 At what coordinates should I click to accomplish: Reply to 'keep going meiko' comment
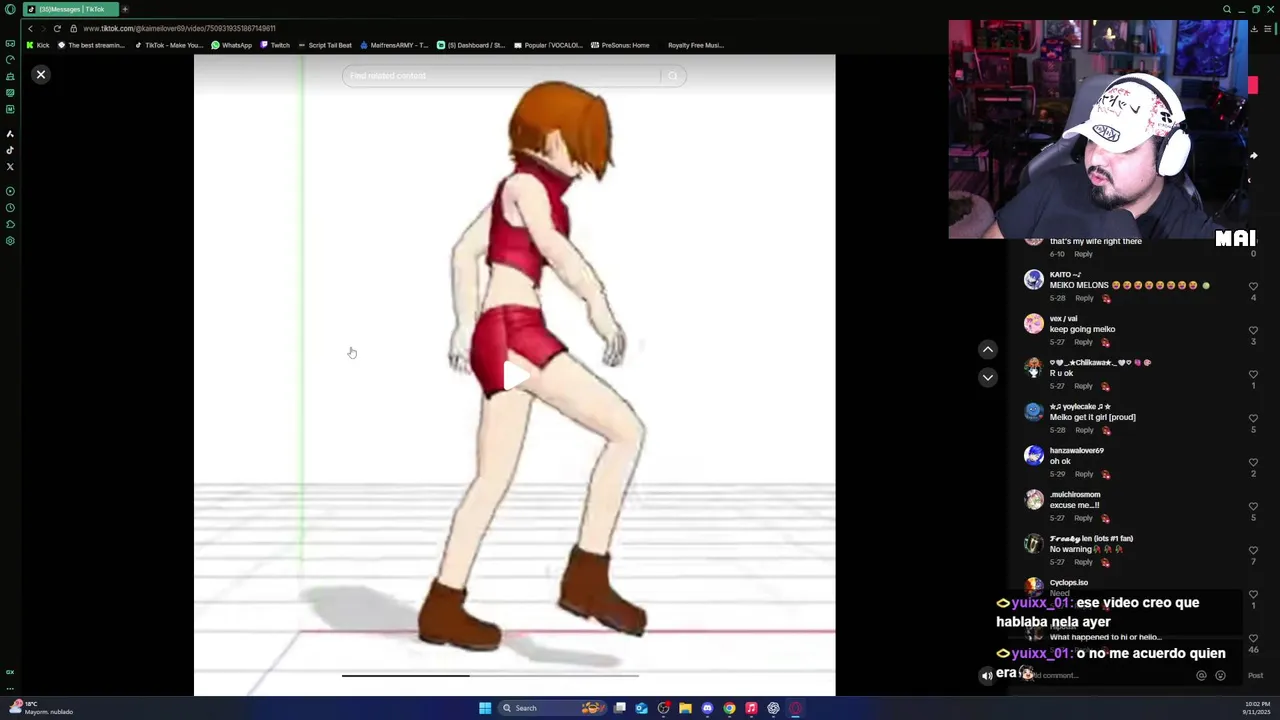(x=1084, y=342)
